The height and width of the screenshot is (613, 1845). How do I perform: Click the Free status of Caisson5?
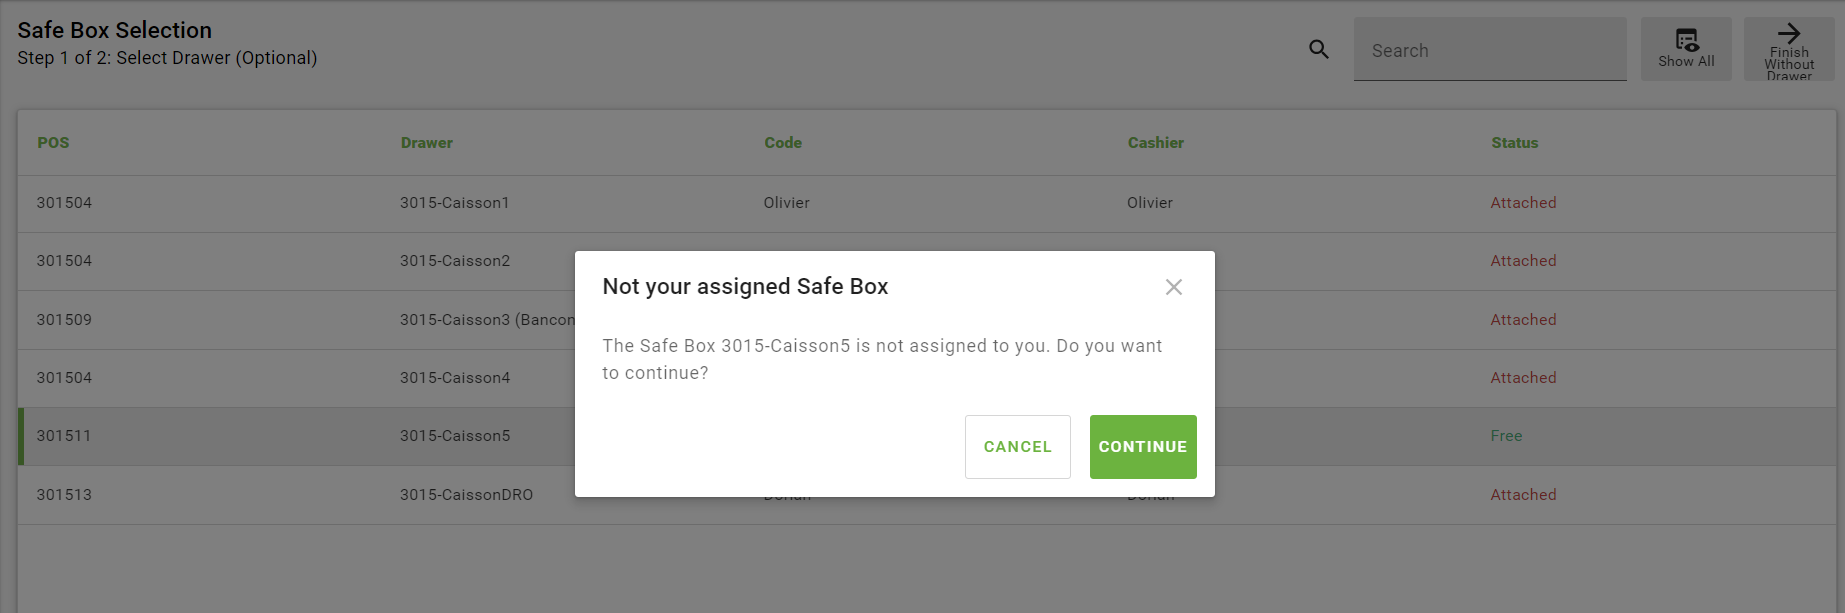1506,436
